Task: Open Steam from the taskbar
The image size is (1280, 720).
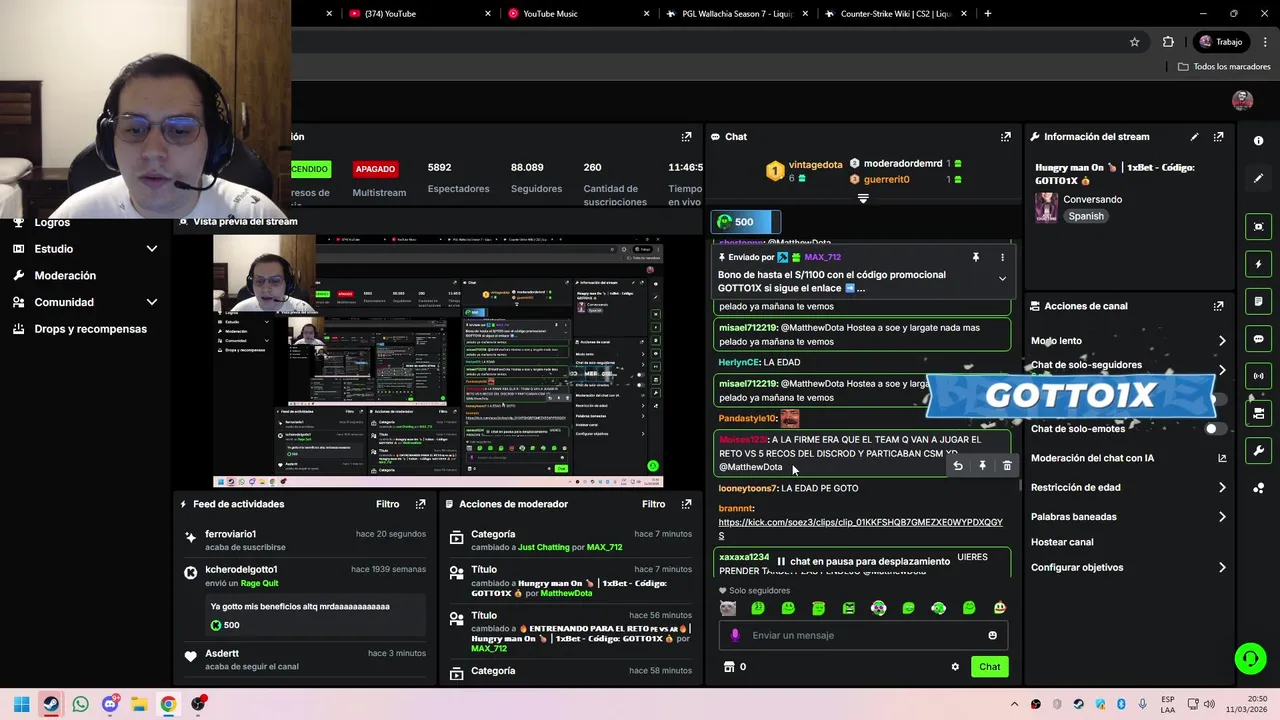Action: (50, 704)
